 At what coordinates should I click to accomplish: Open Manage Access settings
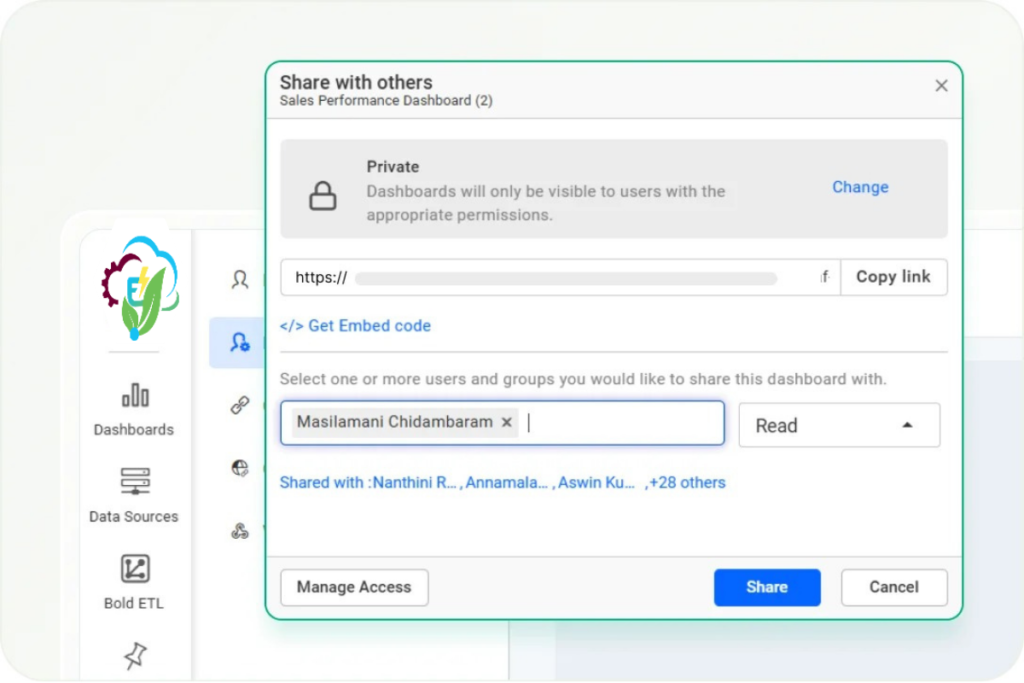(354, 587)
